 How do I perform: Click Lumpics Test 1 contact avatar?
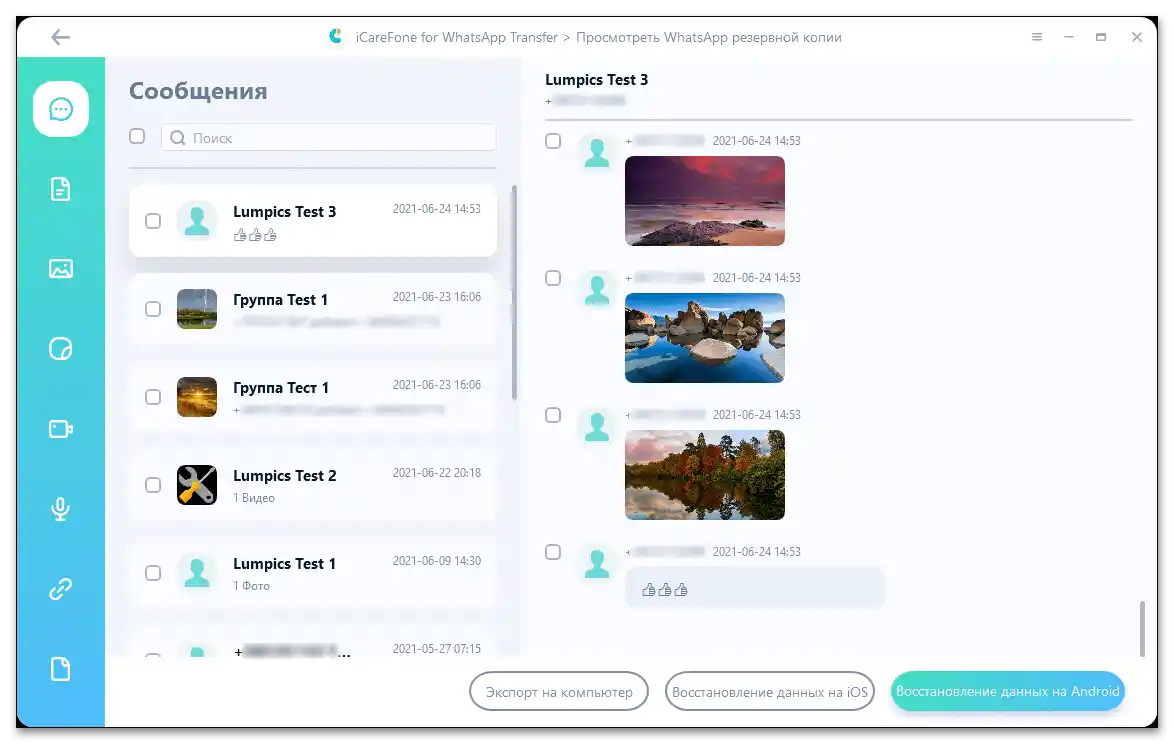197,573
